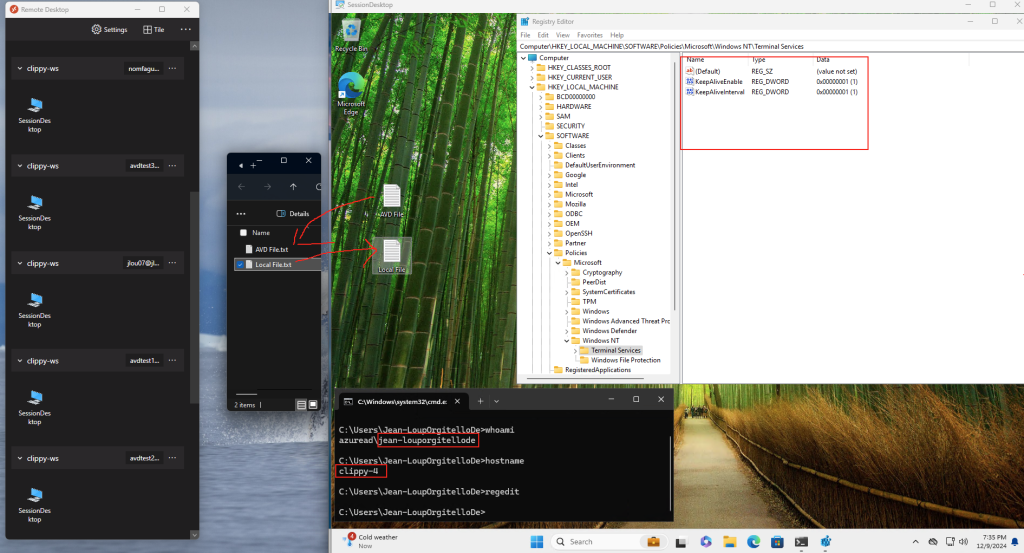1024x553 pixels.
Task: Collapse the Policies registry key
Action: (x=550, y=253)
